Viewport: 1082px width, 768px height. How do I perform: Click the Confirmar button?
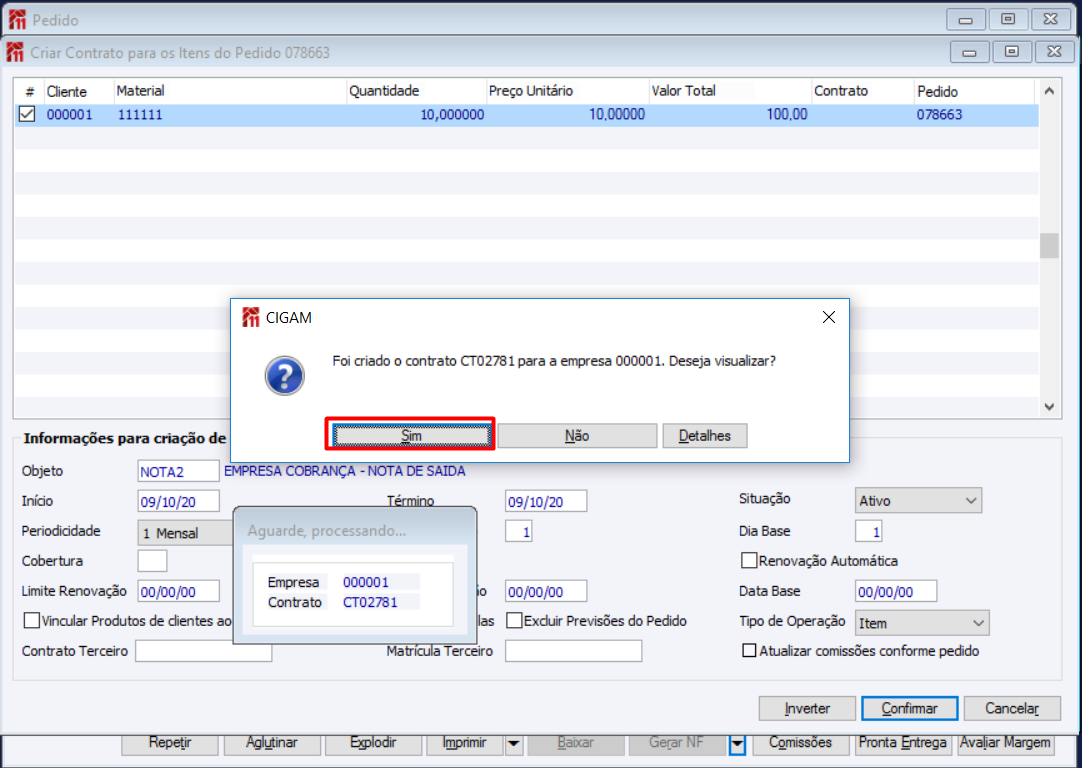(x=909, y=708)
